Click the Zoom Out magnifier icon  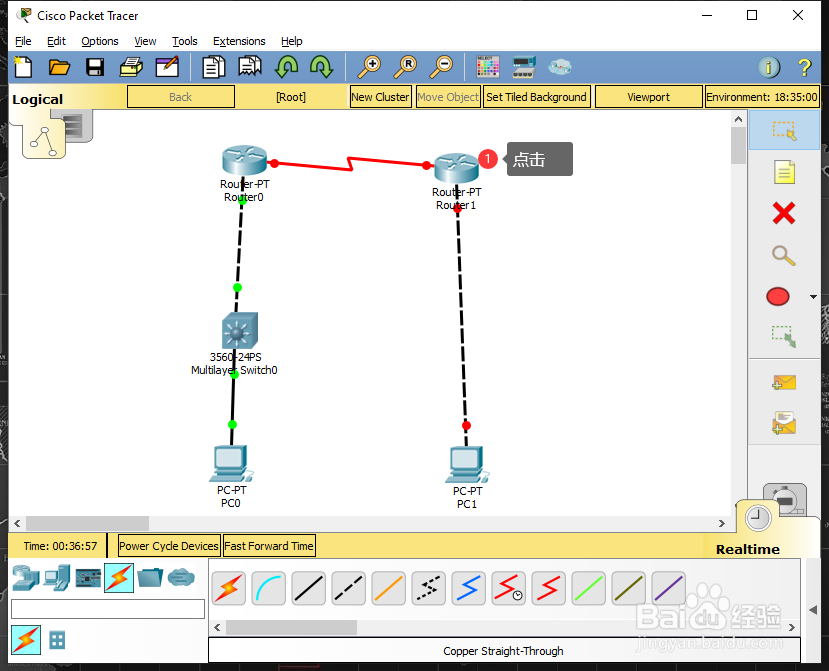click(x=441, y=67)
